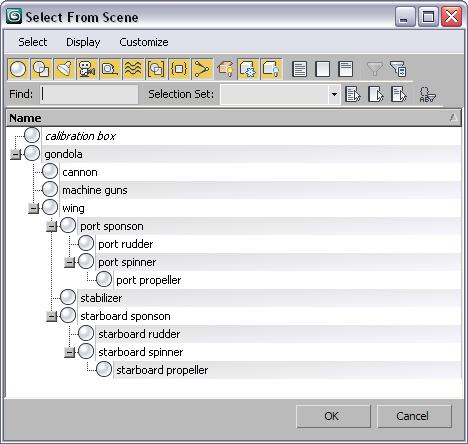Click the Find text field
The width and height of the screenshot is (468, 444).
pyautogui.click(x=89, y=95)
